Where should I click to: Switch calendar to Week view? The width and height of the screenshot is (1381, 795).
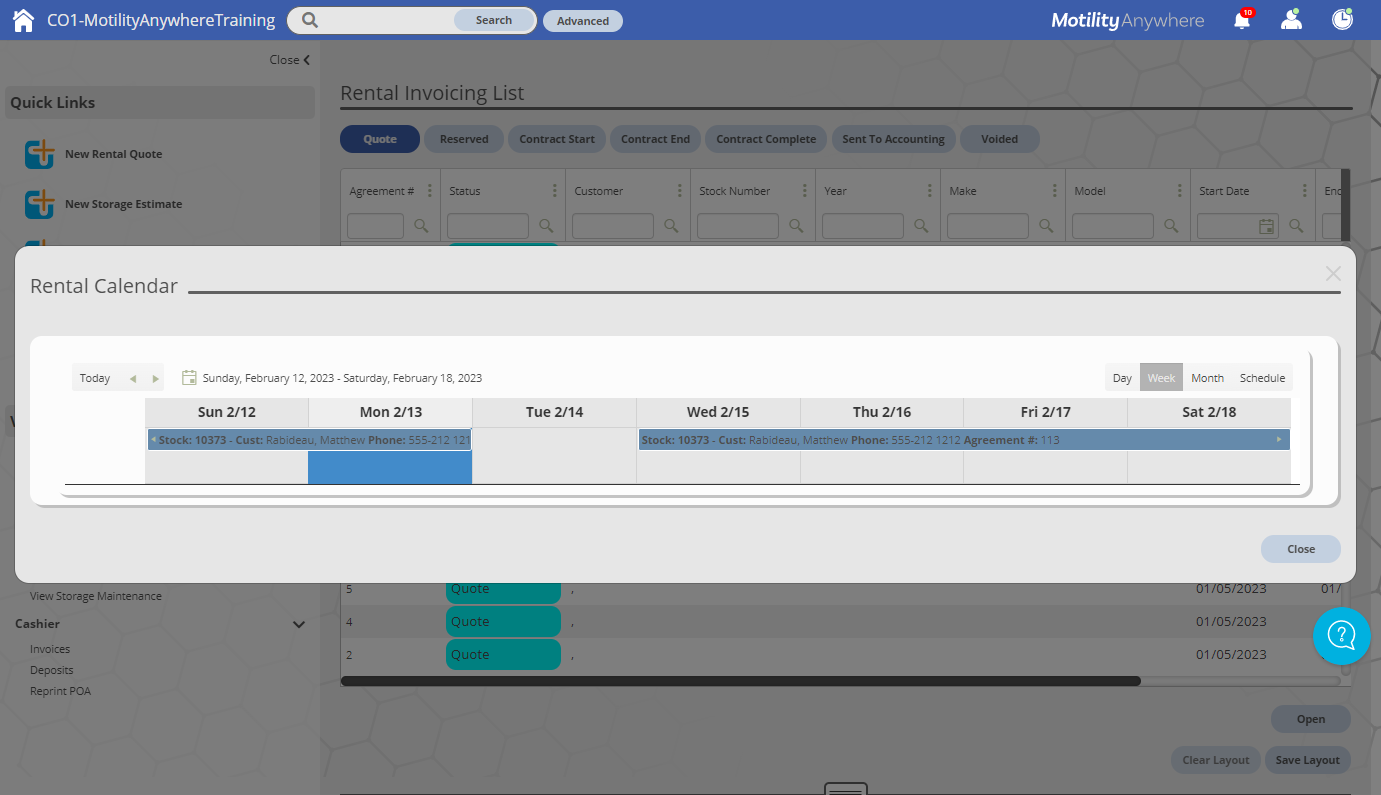(1161, 378)
